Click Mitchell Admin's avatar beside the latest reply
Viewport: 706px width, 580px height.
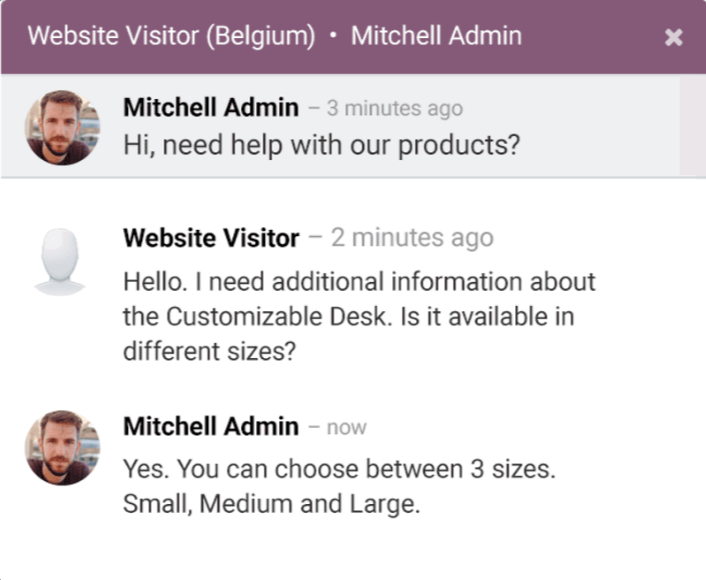[x=62, y=448]
